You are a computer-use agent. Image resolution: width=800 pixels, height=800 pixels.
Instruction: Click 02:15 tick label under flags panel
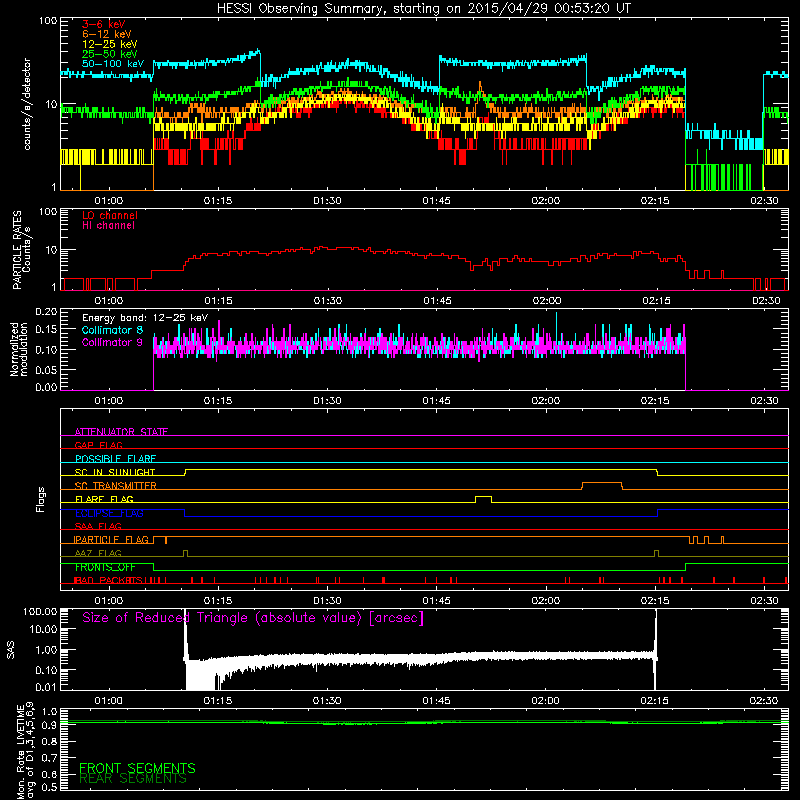tap(655, 601)
